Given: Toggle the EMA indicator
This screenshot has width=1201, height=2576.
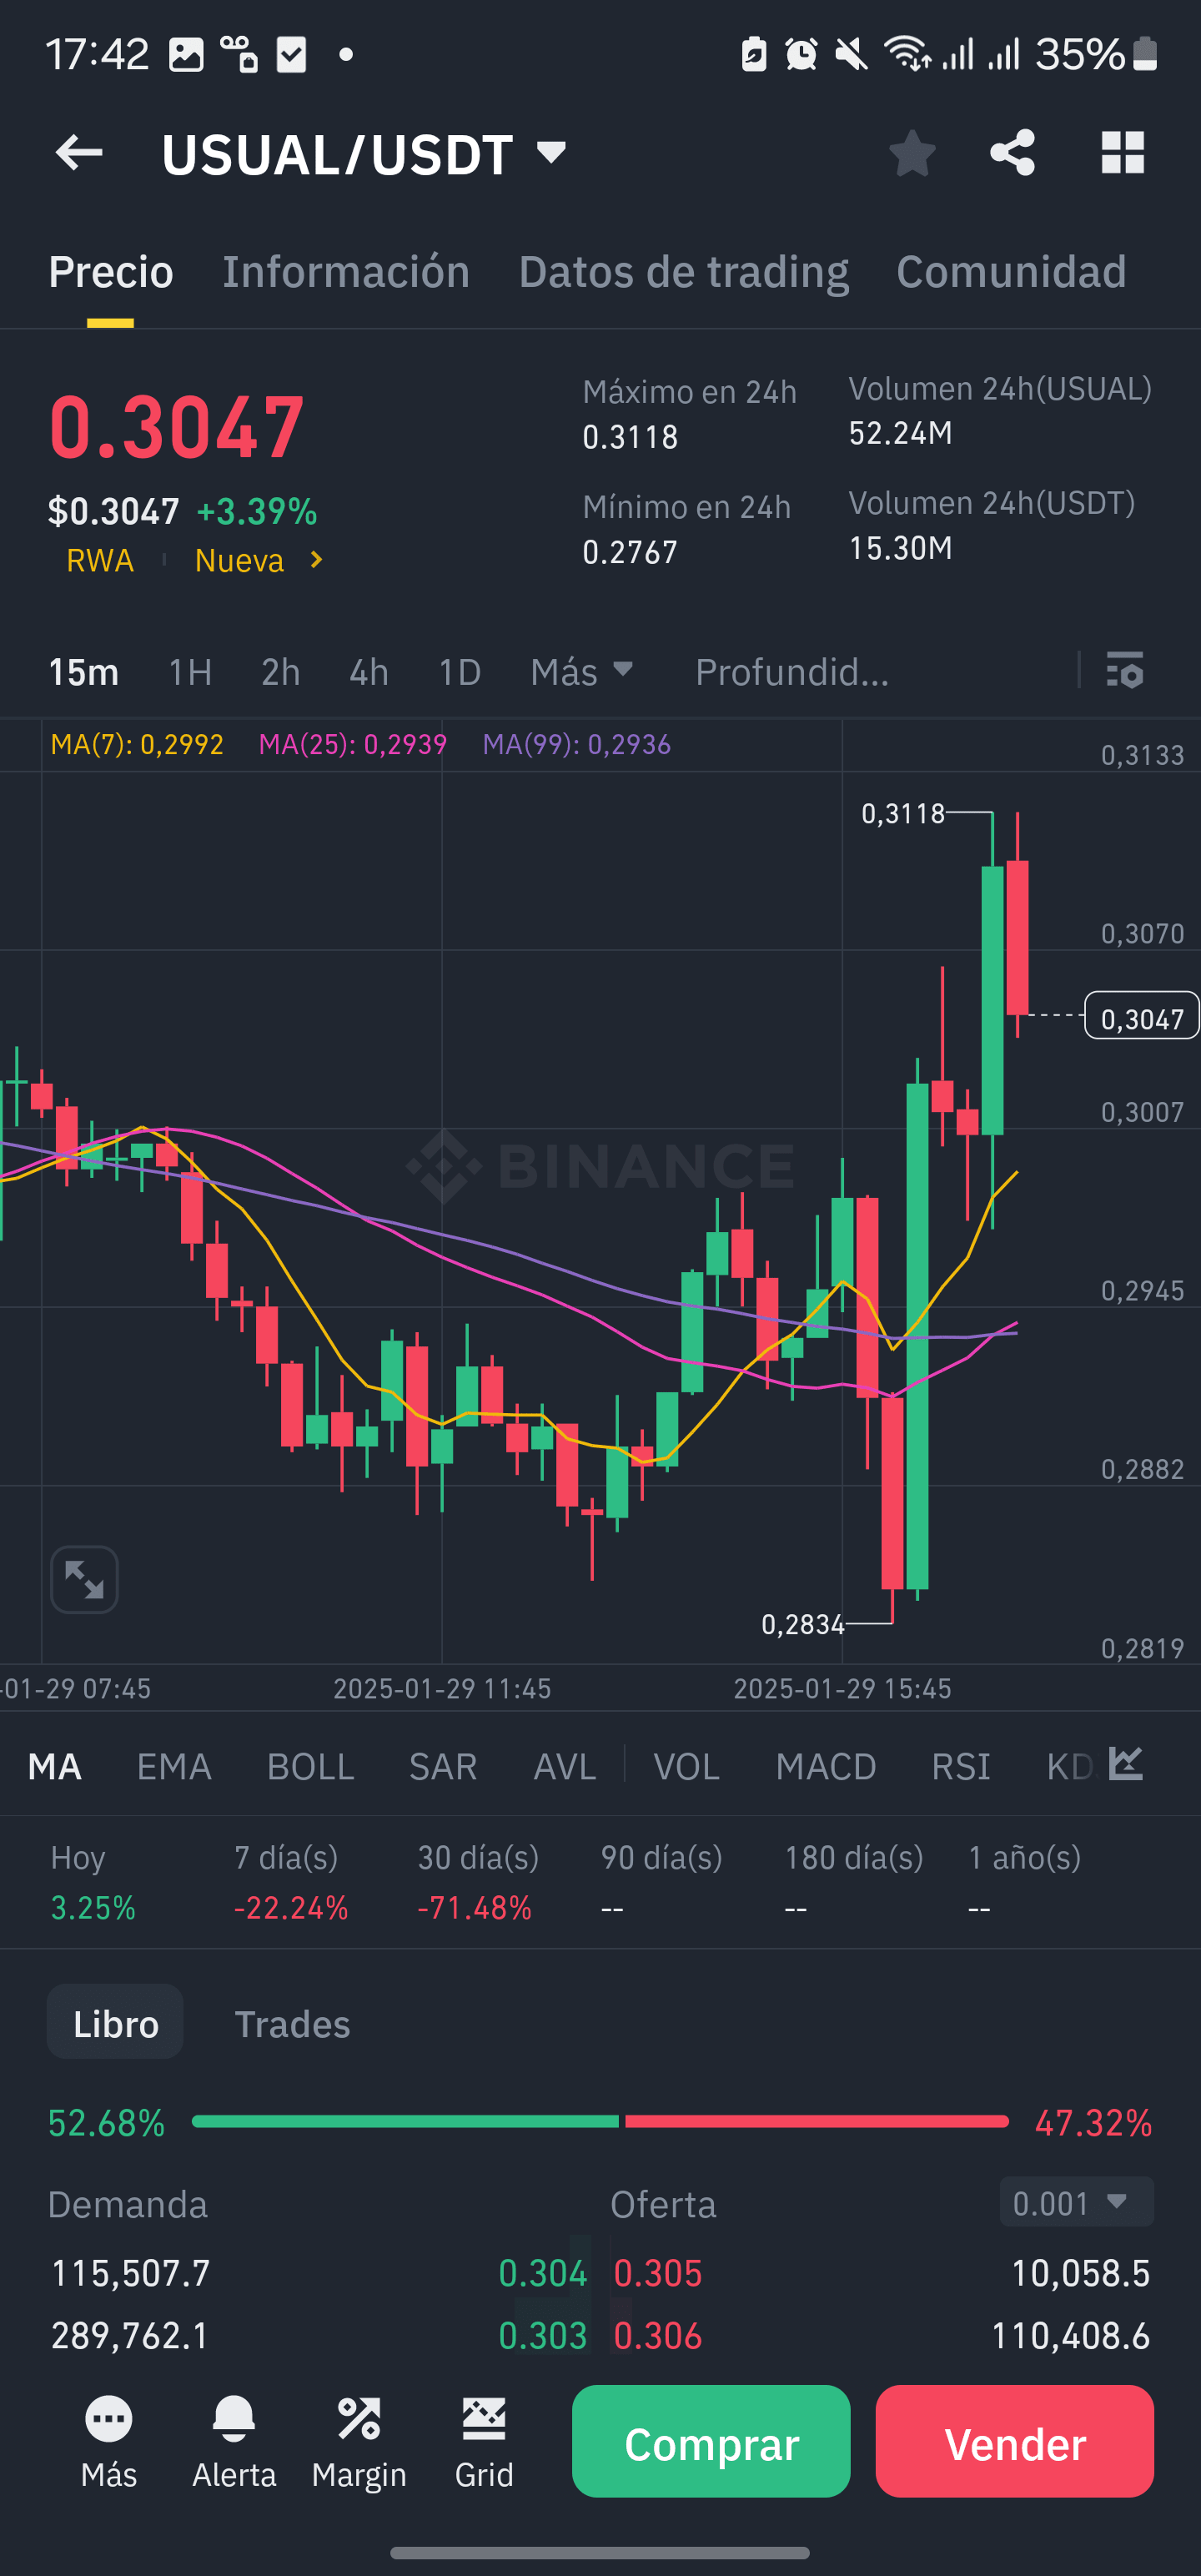Looking at the screenshot, I should click(174, 1767).
